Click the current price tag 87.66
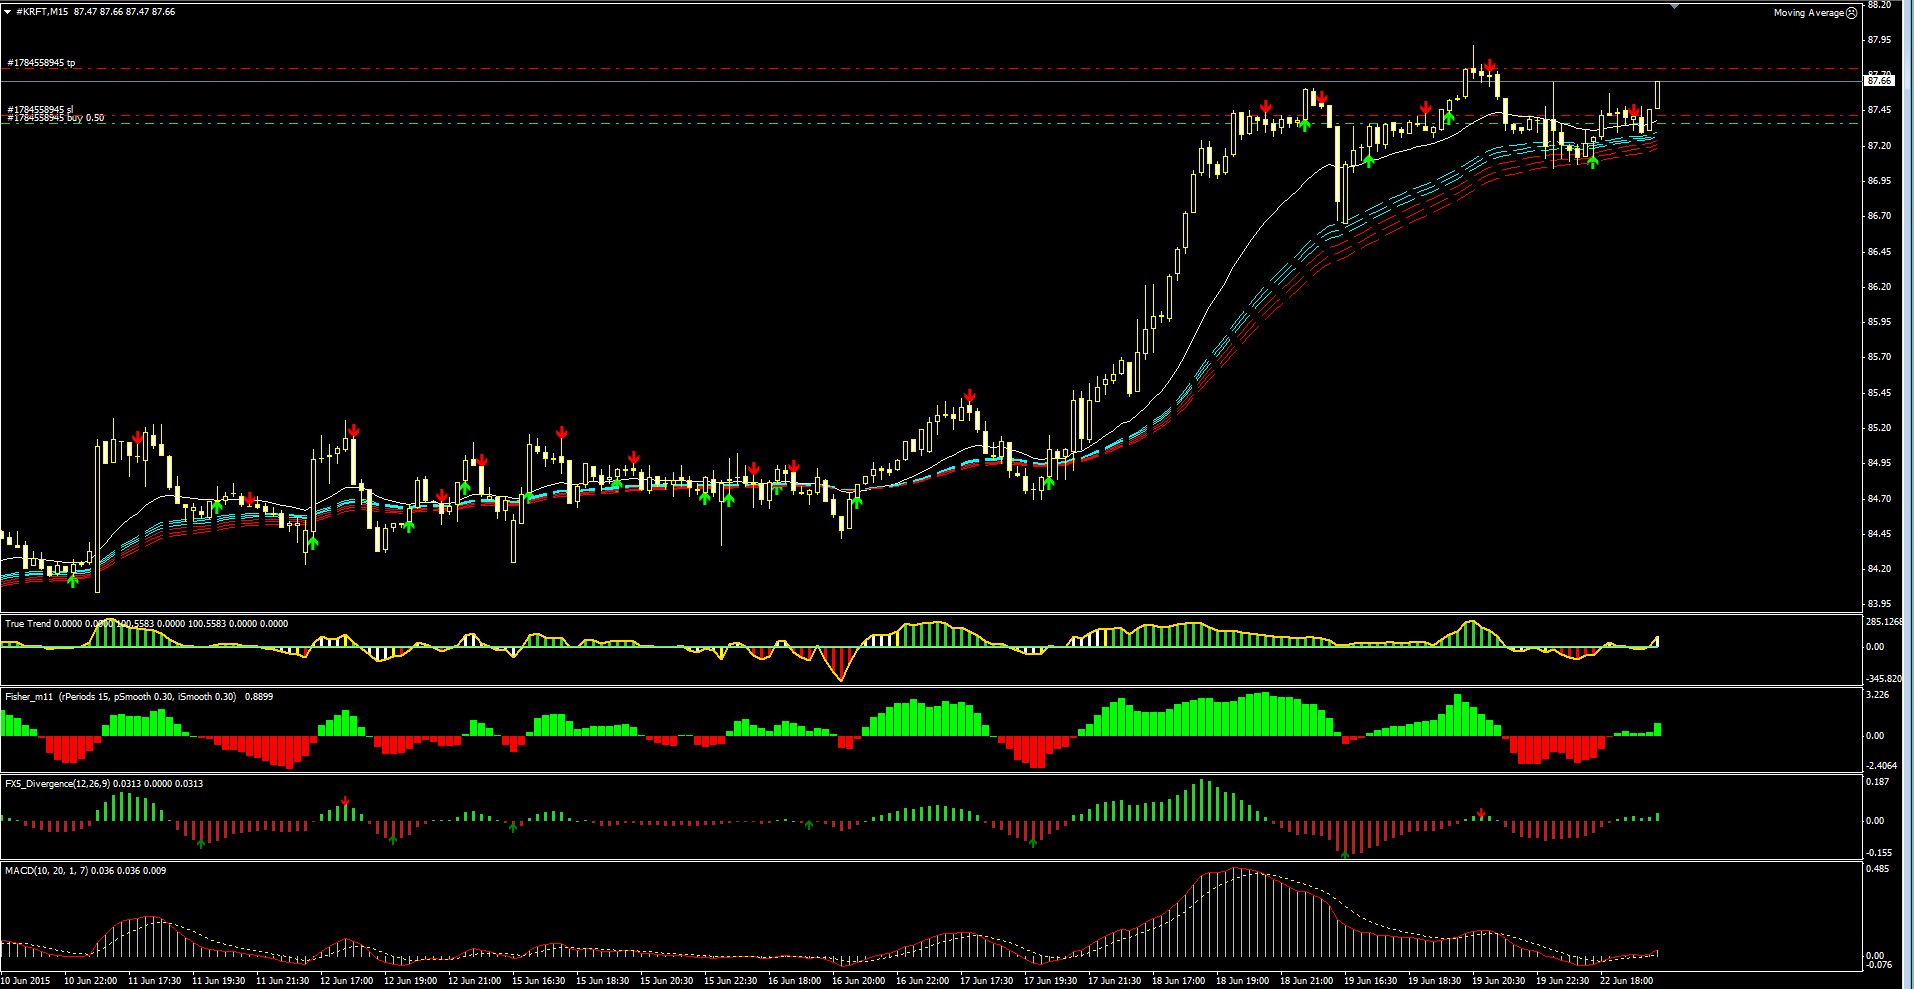The width and height of the screenshot is (1914, 989). [x=1880, y=81]
